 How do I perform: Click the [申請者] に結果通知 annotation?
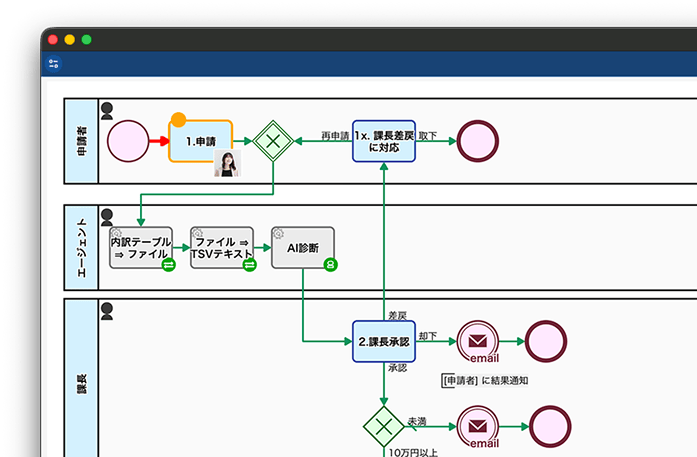click(485, 381)
